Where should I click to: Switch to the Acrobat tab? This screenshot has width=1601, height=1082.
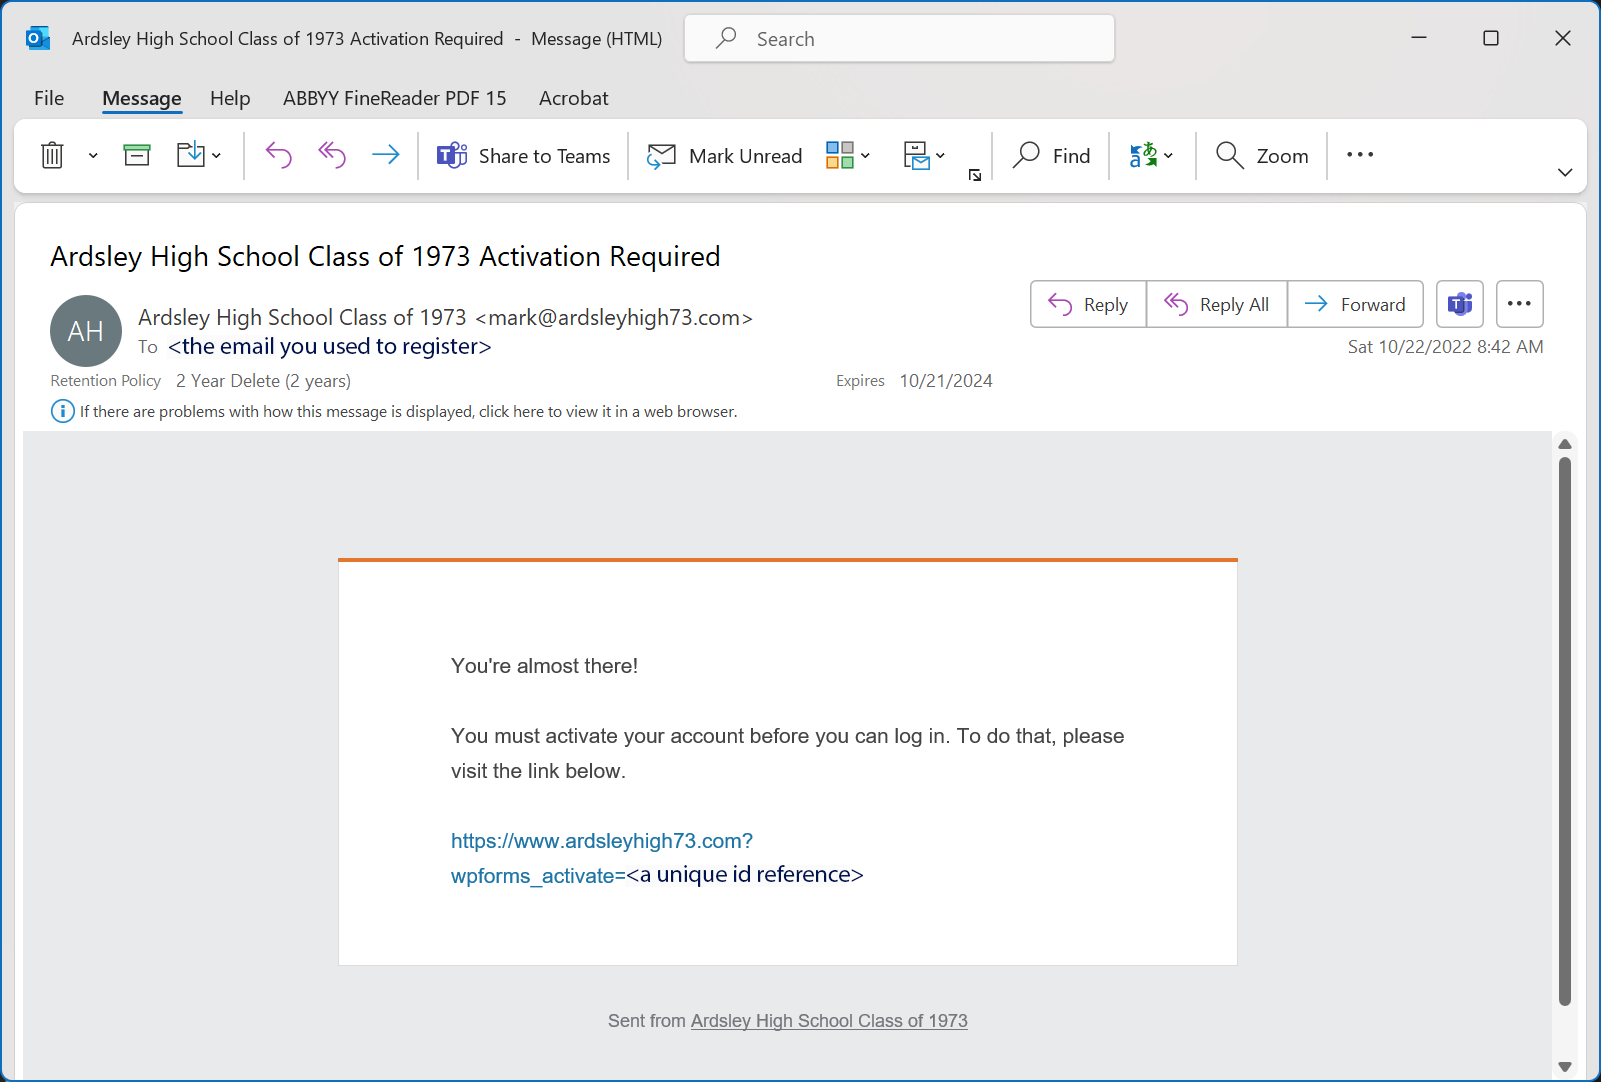(574, 98)
